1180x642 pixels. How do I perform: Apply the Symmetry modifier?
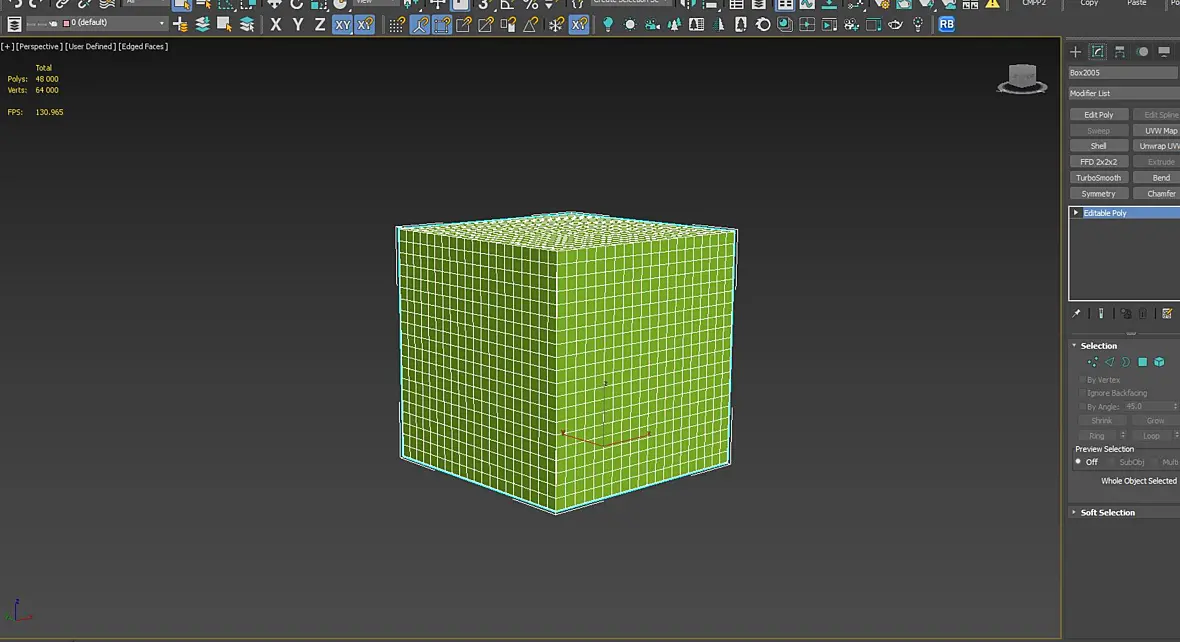click(x=1099, y=193)
